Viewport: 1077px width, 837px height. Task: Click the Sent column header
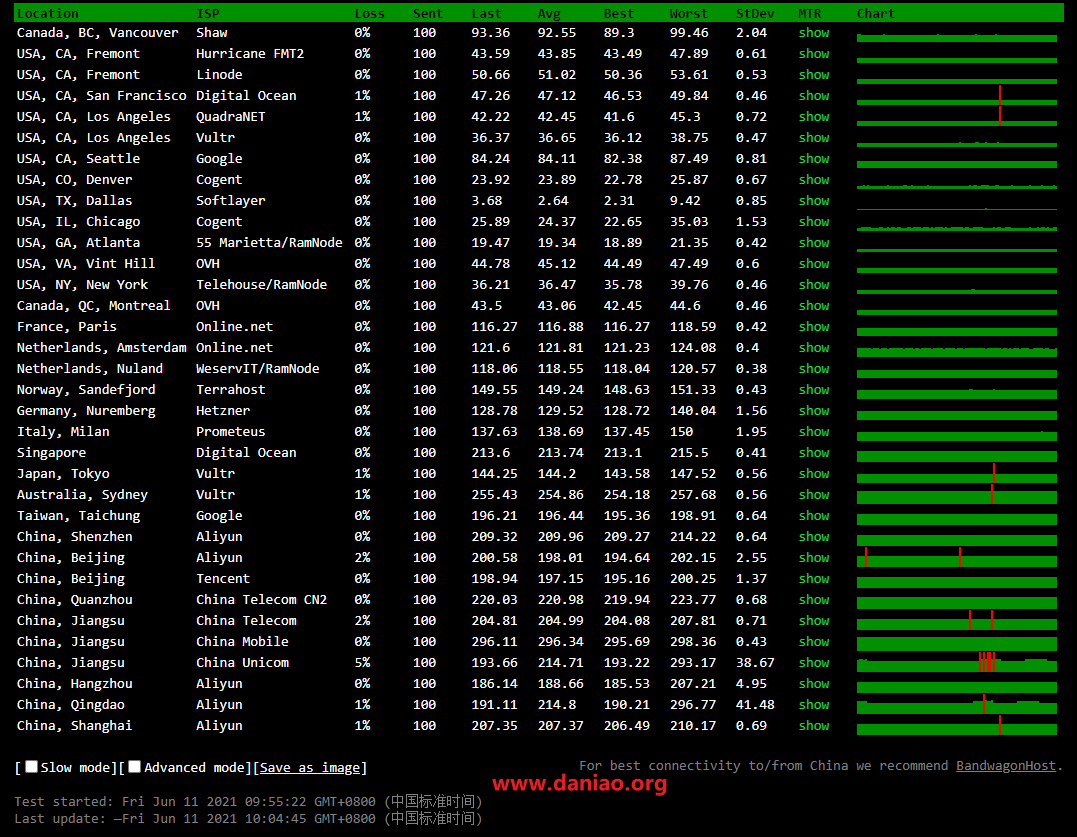(428, 14)
